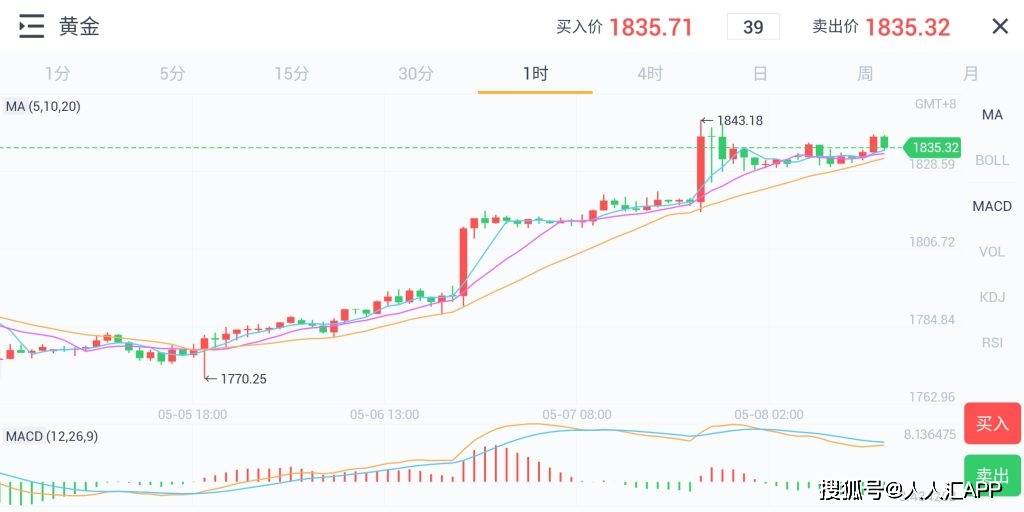Toggle the BOLL indicator

(992, 160)
